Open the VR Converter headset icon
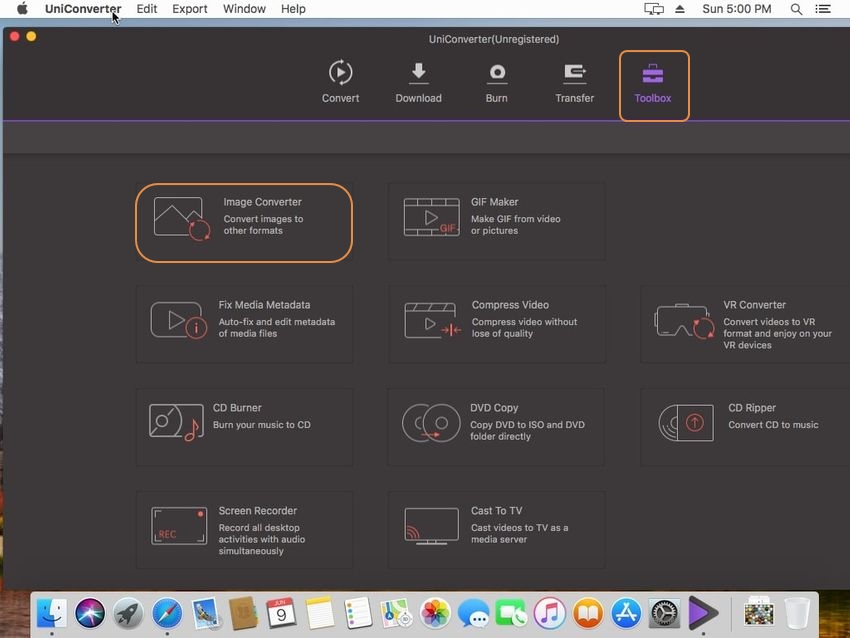Screen dimensions: 850x638 [684, 323]
